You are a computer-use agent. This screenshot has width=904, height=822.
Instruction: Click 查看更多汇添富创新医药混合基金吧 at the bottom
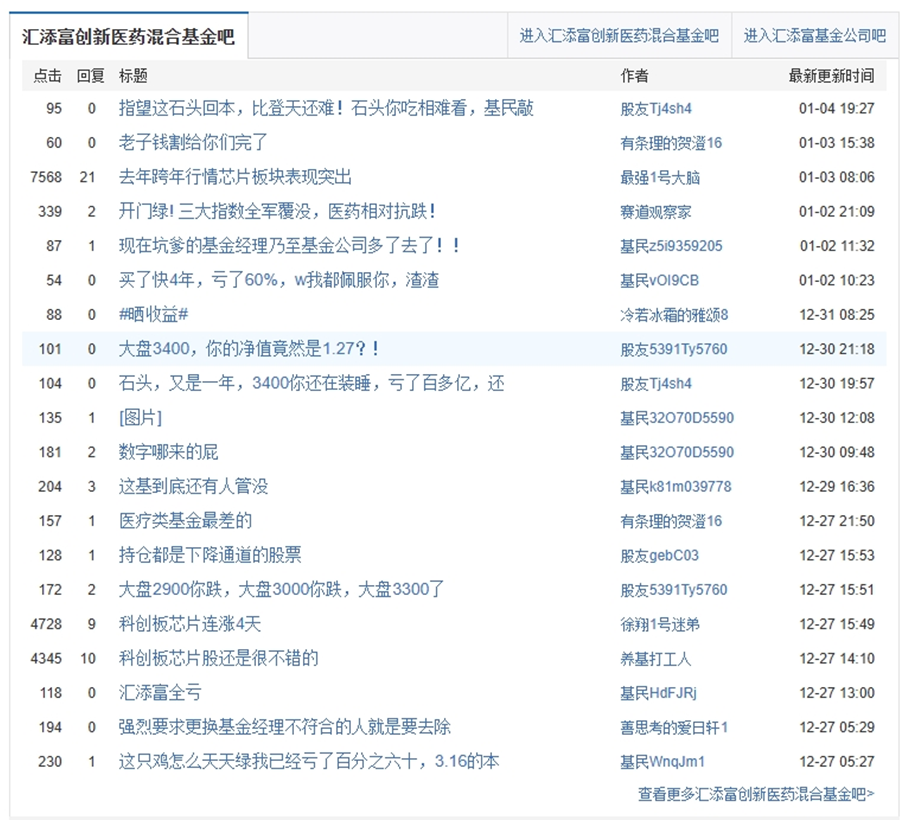(x=756, y=794)
